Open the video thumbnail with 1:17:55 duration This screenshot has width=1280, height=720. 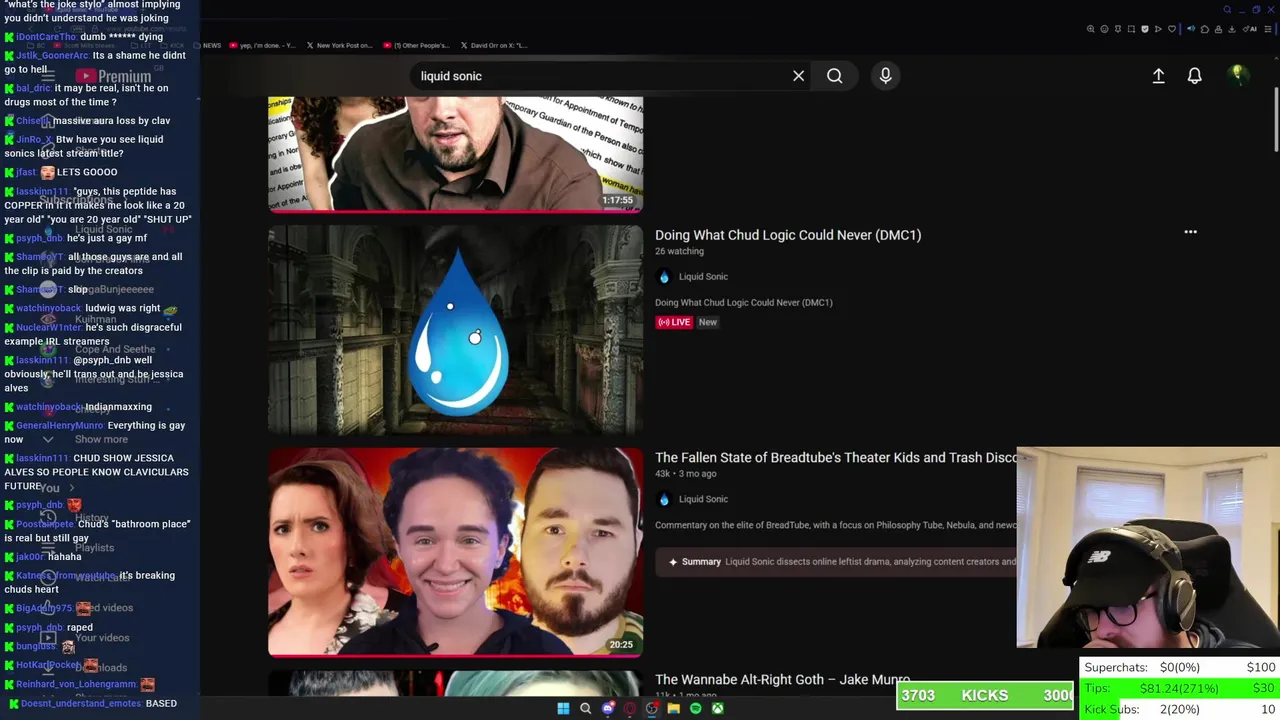455,155
